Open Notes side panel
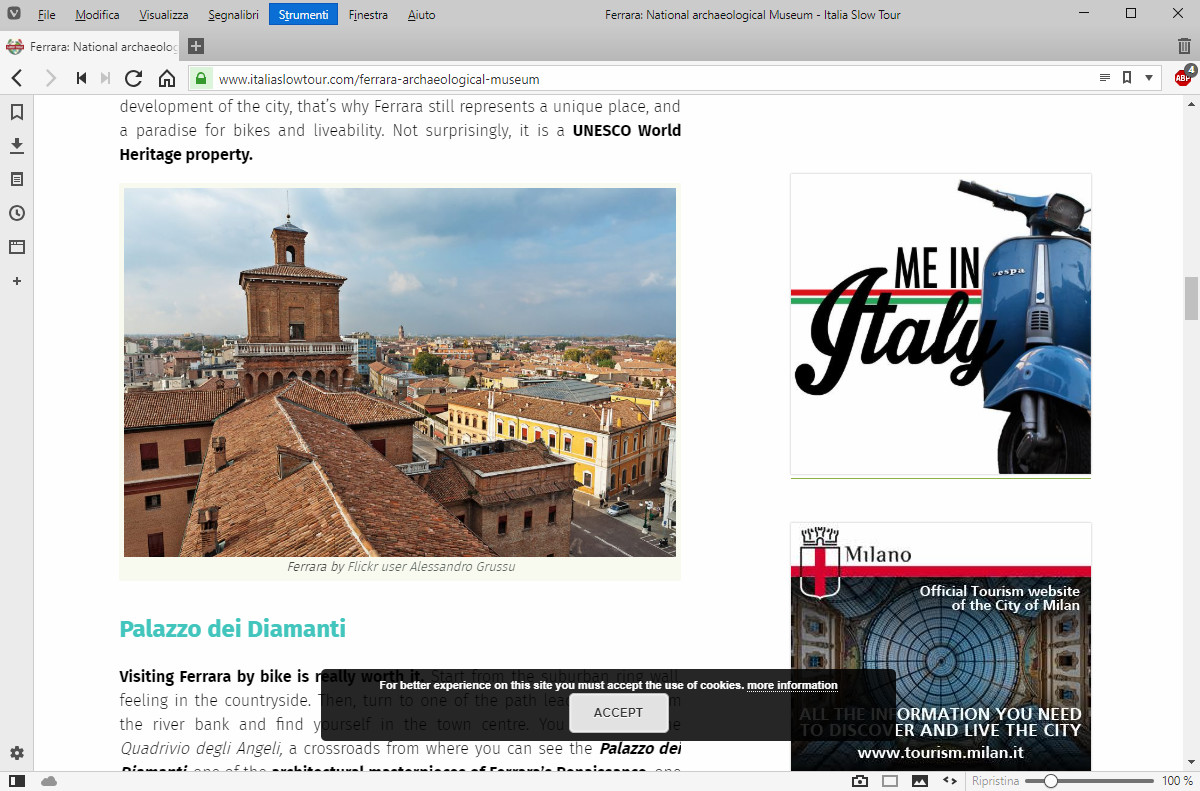Screen dimensions: 1200x791 [17, 180]
